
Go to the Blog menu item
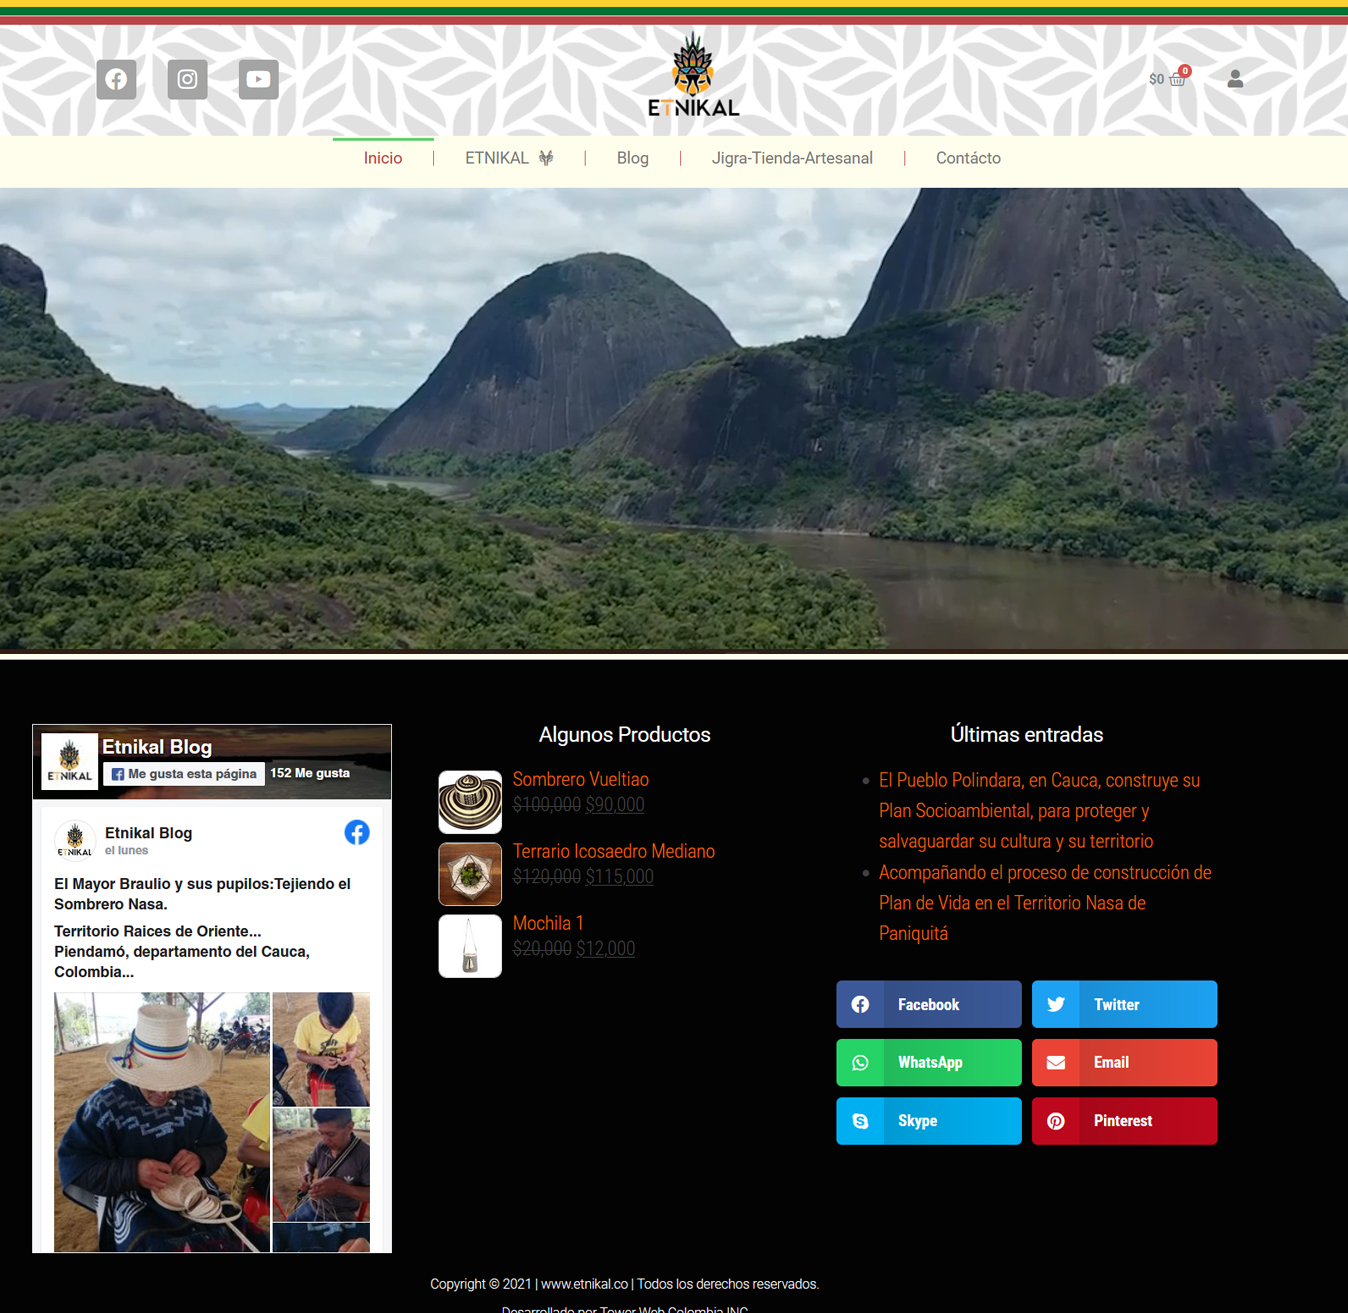632,158
